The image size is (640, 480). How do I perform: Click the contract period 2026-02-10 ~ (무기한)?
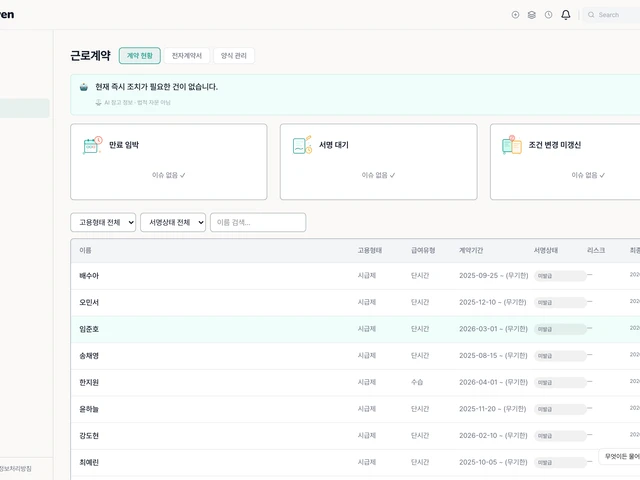point(493,436)
